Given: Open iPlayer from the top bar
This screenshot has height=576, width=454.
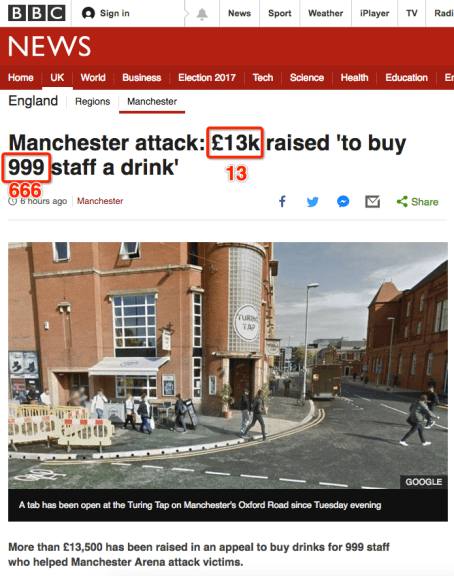Looking at the screenshot, I should (x=374, y=14).
